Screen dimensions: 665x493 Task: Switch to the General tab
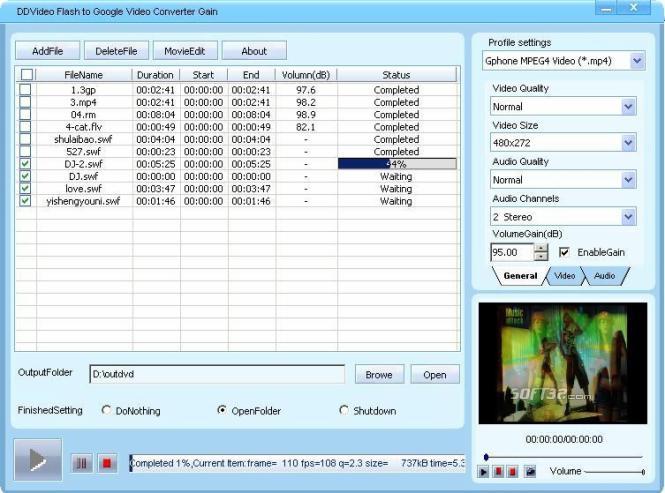(x=520, y=276)
